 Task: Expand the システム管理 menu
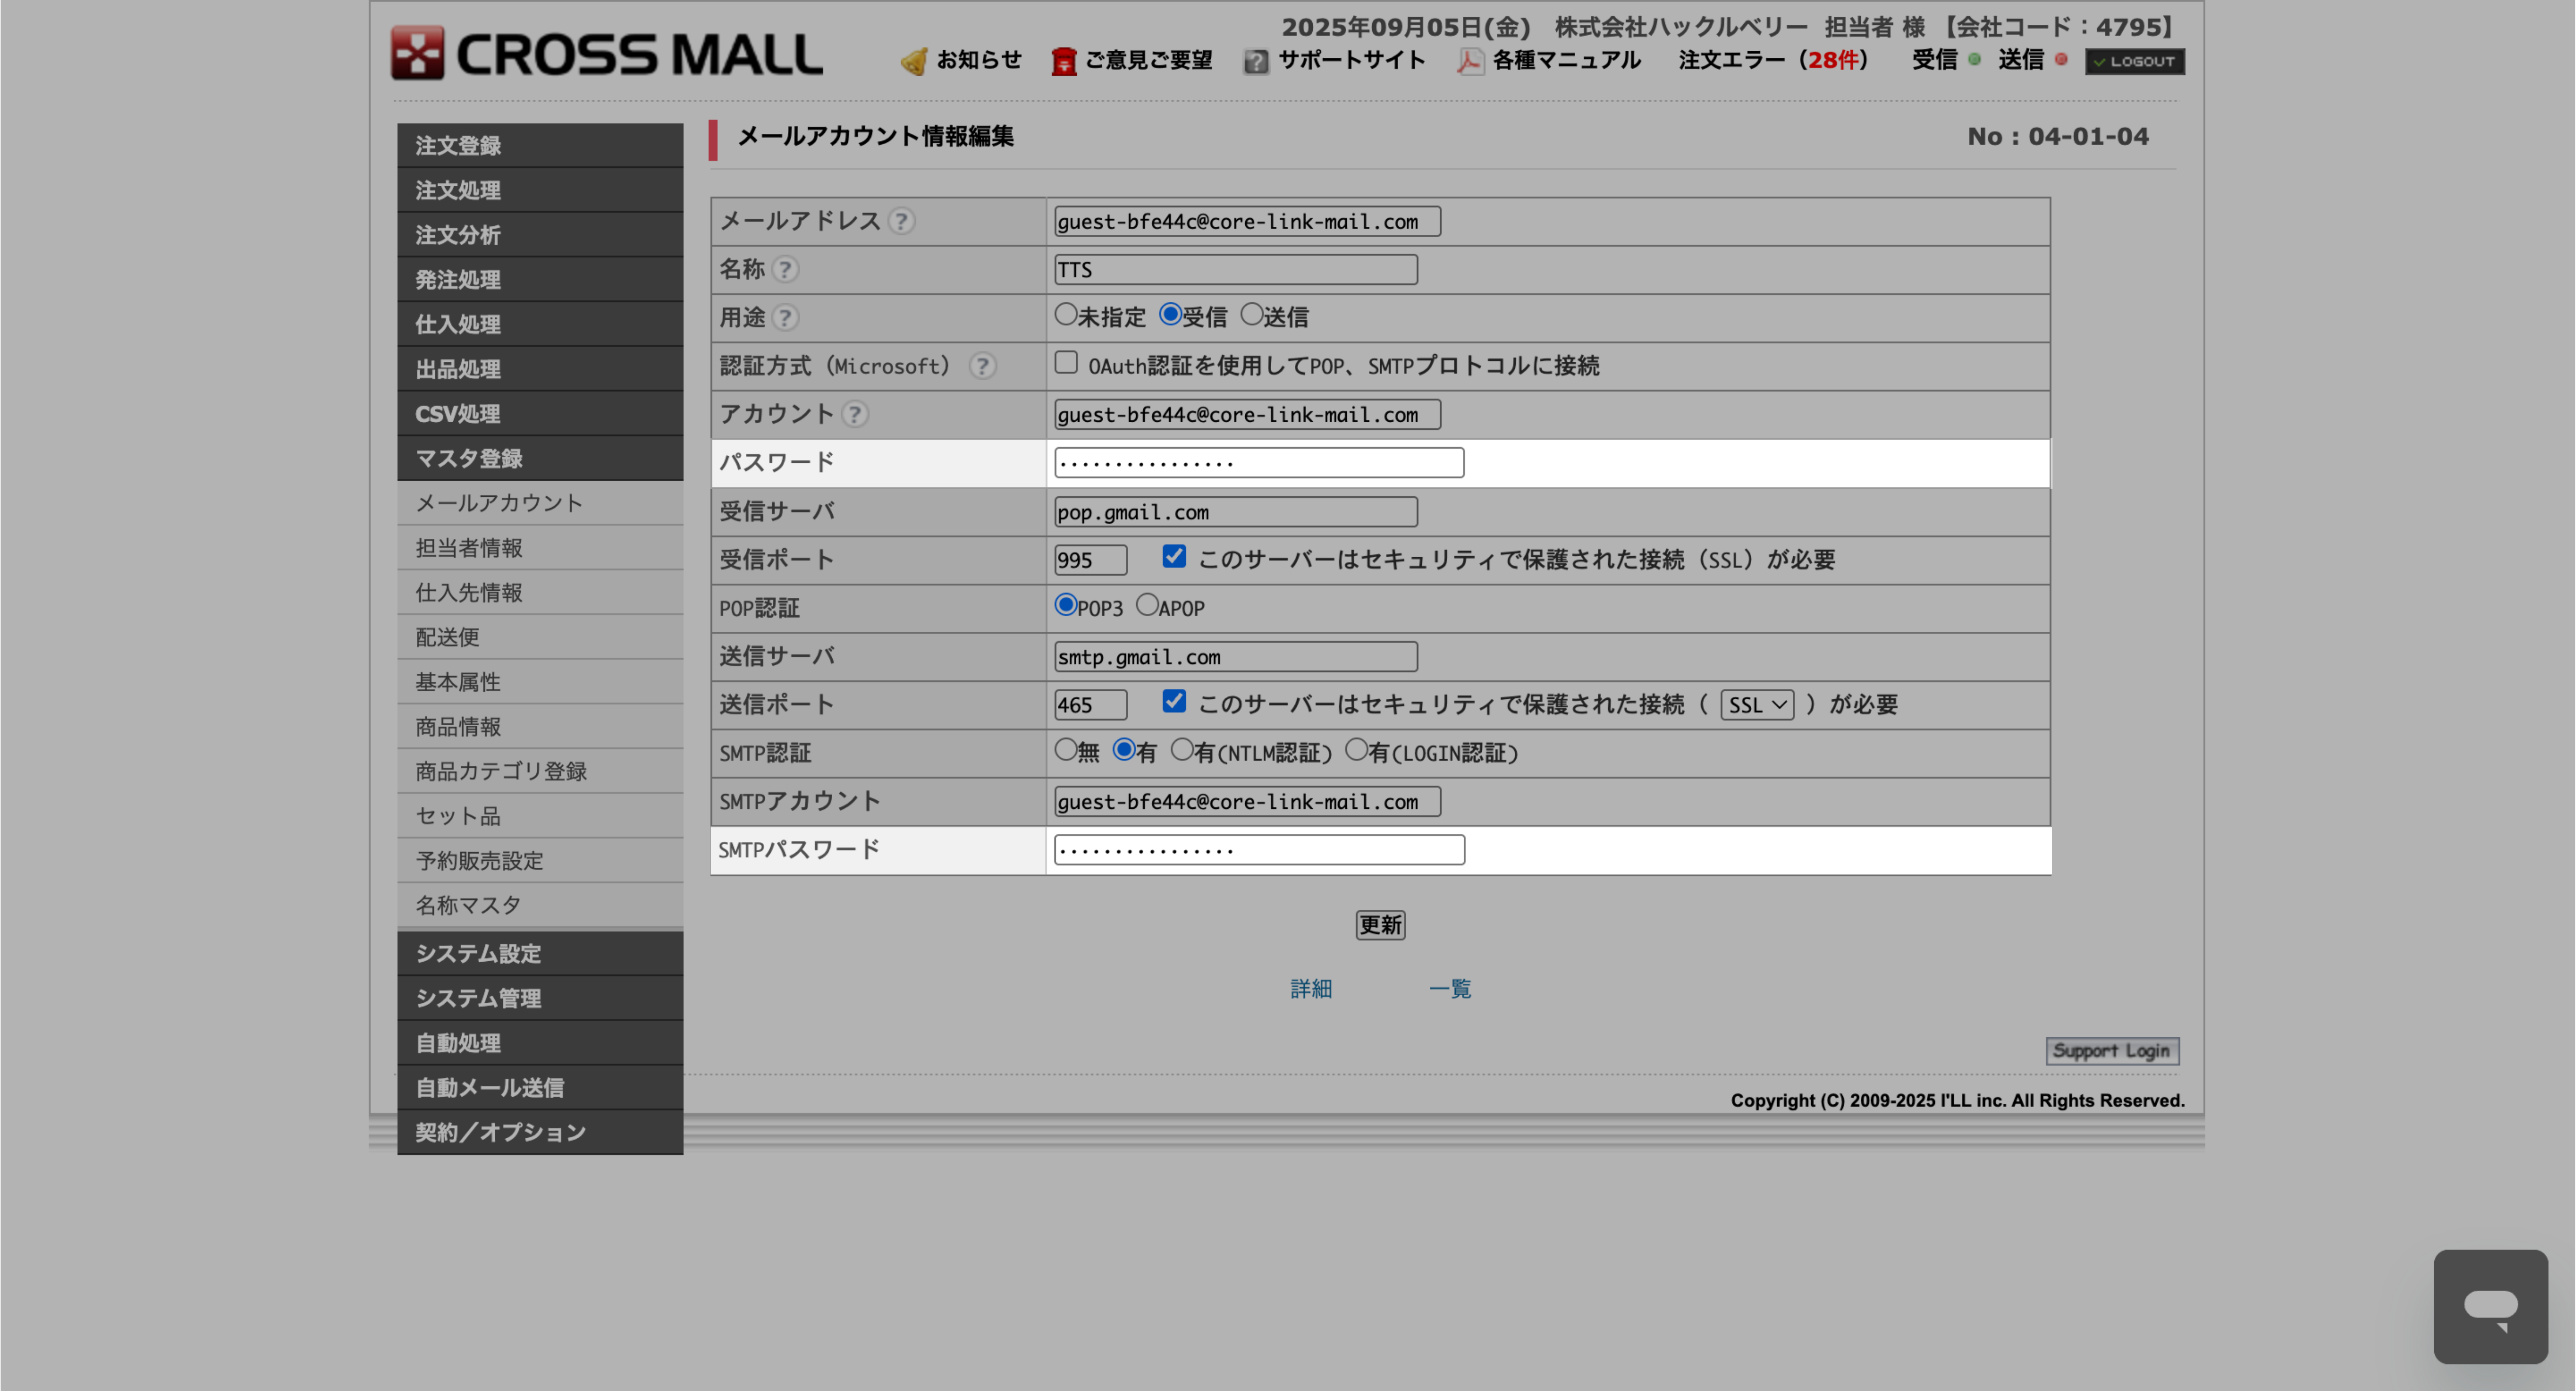(540, 998)
